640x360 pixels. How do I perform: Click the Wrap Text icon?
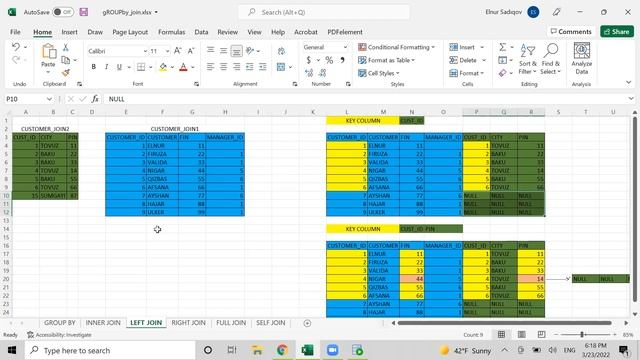tap(281, 51)
